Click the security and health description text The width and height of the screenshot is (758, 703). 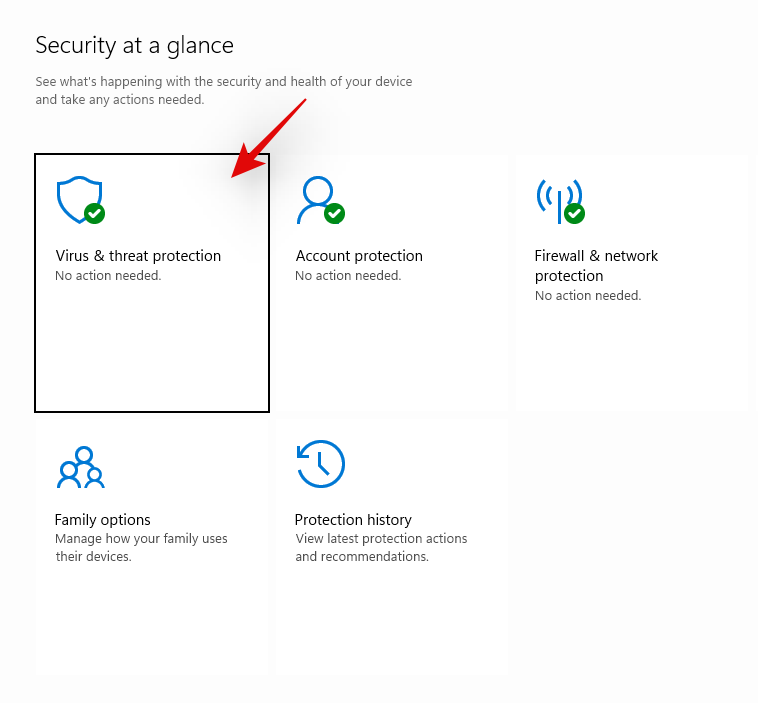point(223,90)
